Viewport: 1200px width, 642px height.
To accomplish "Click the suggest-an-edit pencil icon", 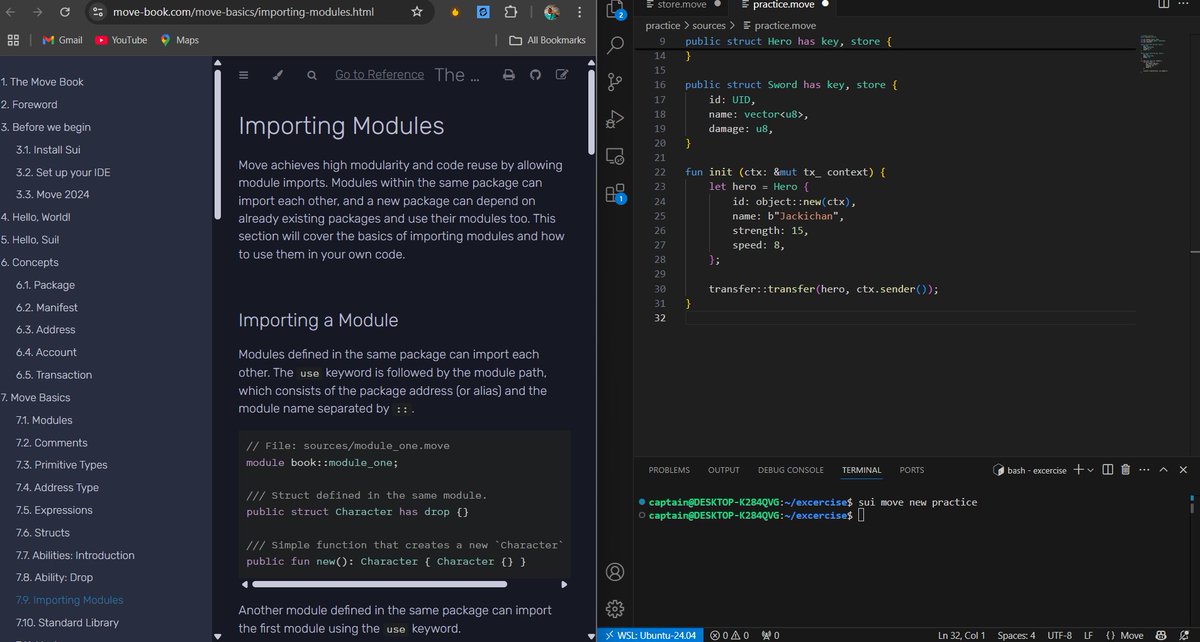I will 562,75.
